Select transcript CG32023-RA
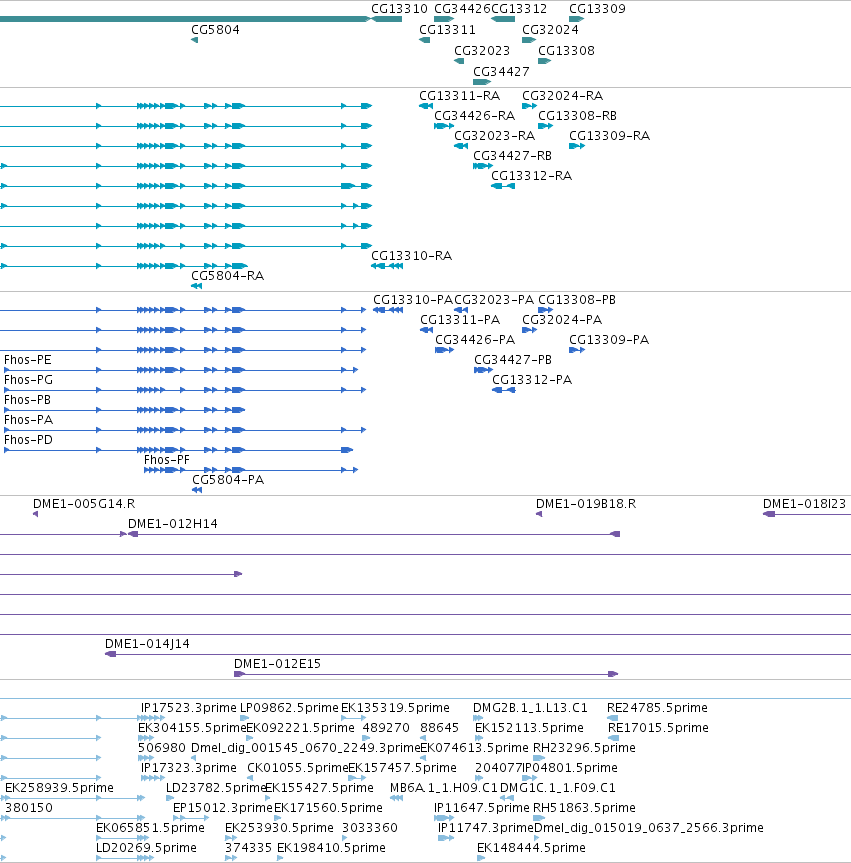The height and width of the screenshot is (863, 851). (494, 135)
